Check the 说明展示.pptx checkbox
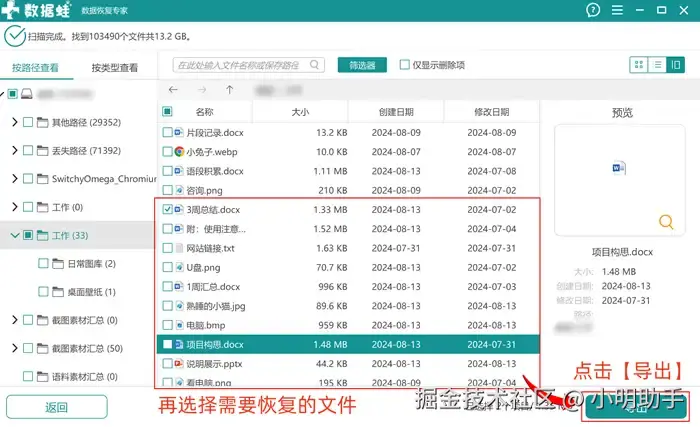Viewport: 700px width, 427px height. (x=167, y=364)
